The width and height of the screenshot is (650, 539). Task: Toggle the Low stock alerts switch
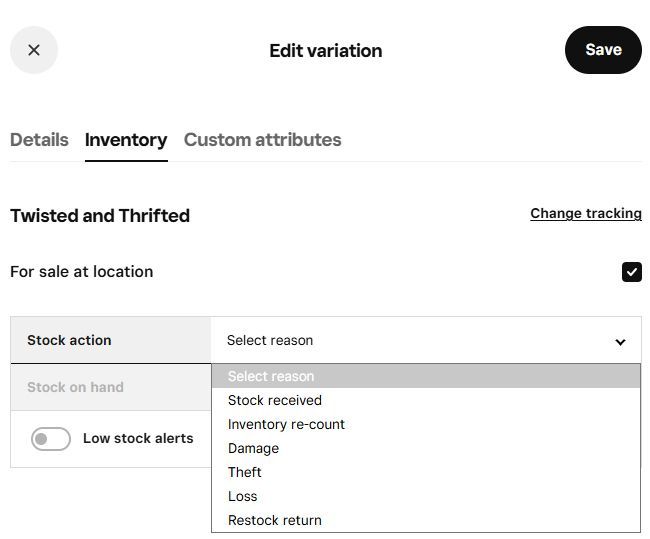pyautogui.click(x=51, y=439)
